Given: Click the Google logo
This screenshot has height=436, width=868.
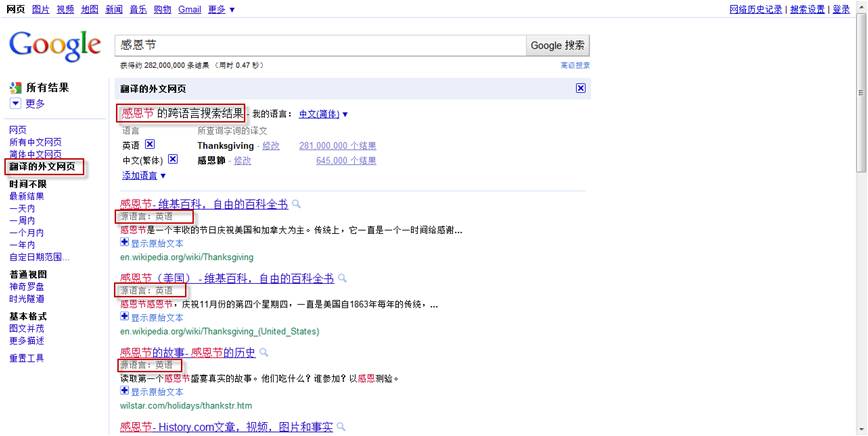Looking at the screenshot, I should coord(55,46).
